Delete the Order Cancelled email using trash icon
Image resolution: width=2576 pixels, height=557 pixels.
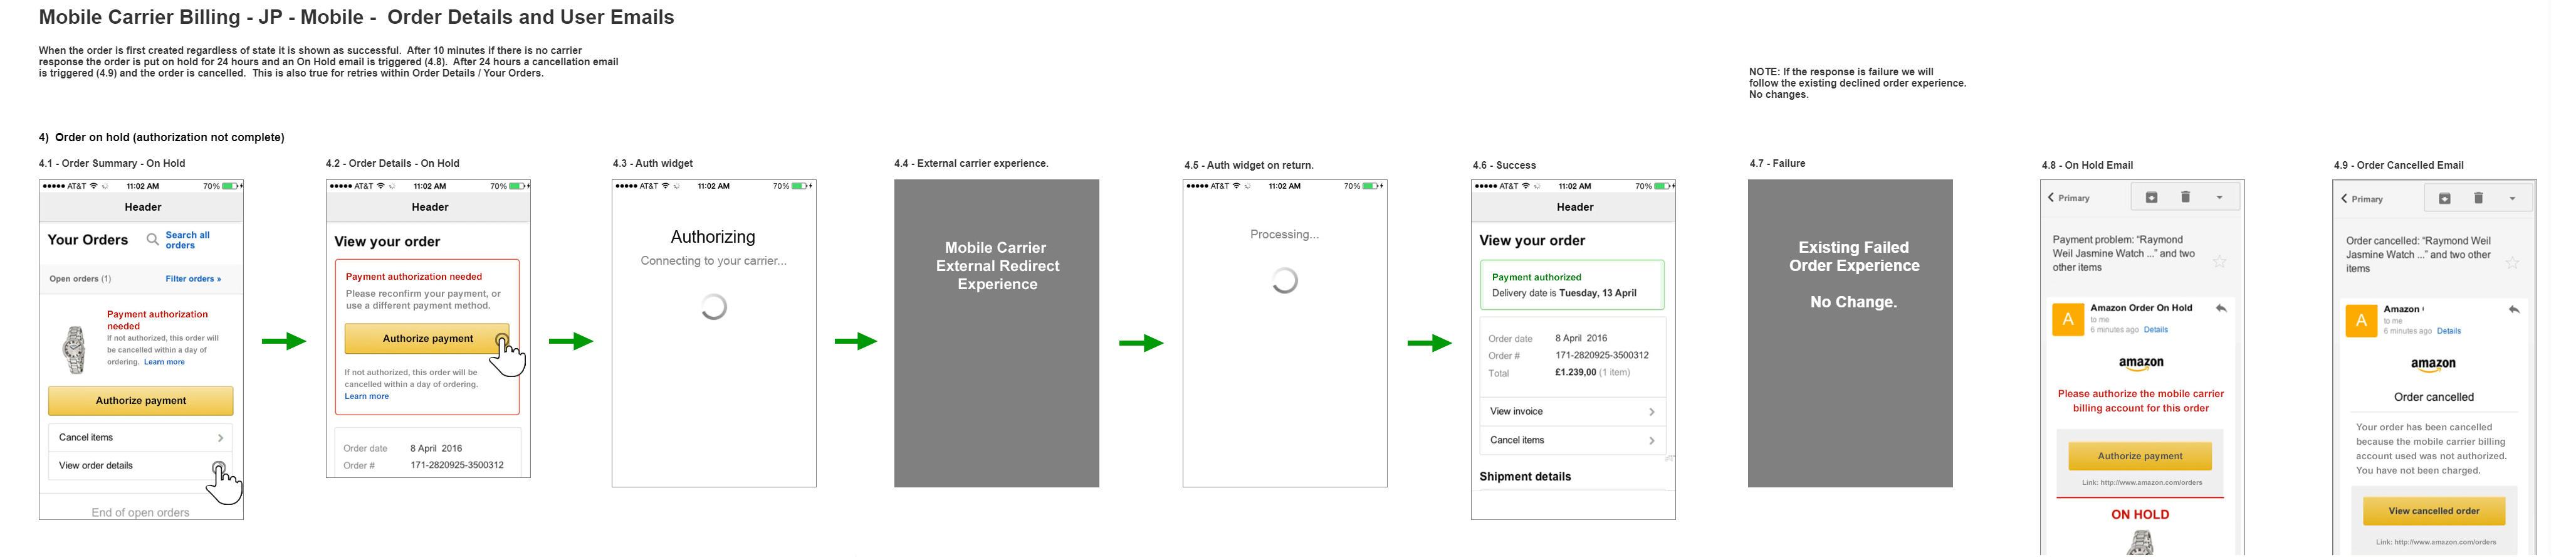(2478, 199)
